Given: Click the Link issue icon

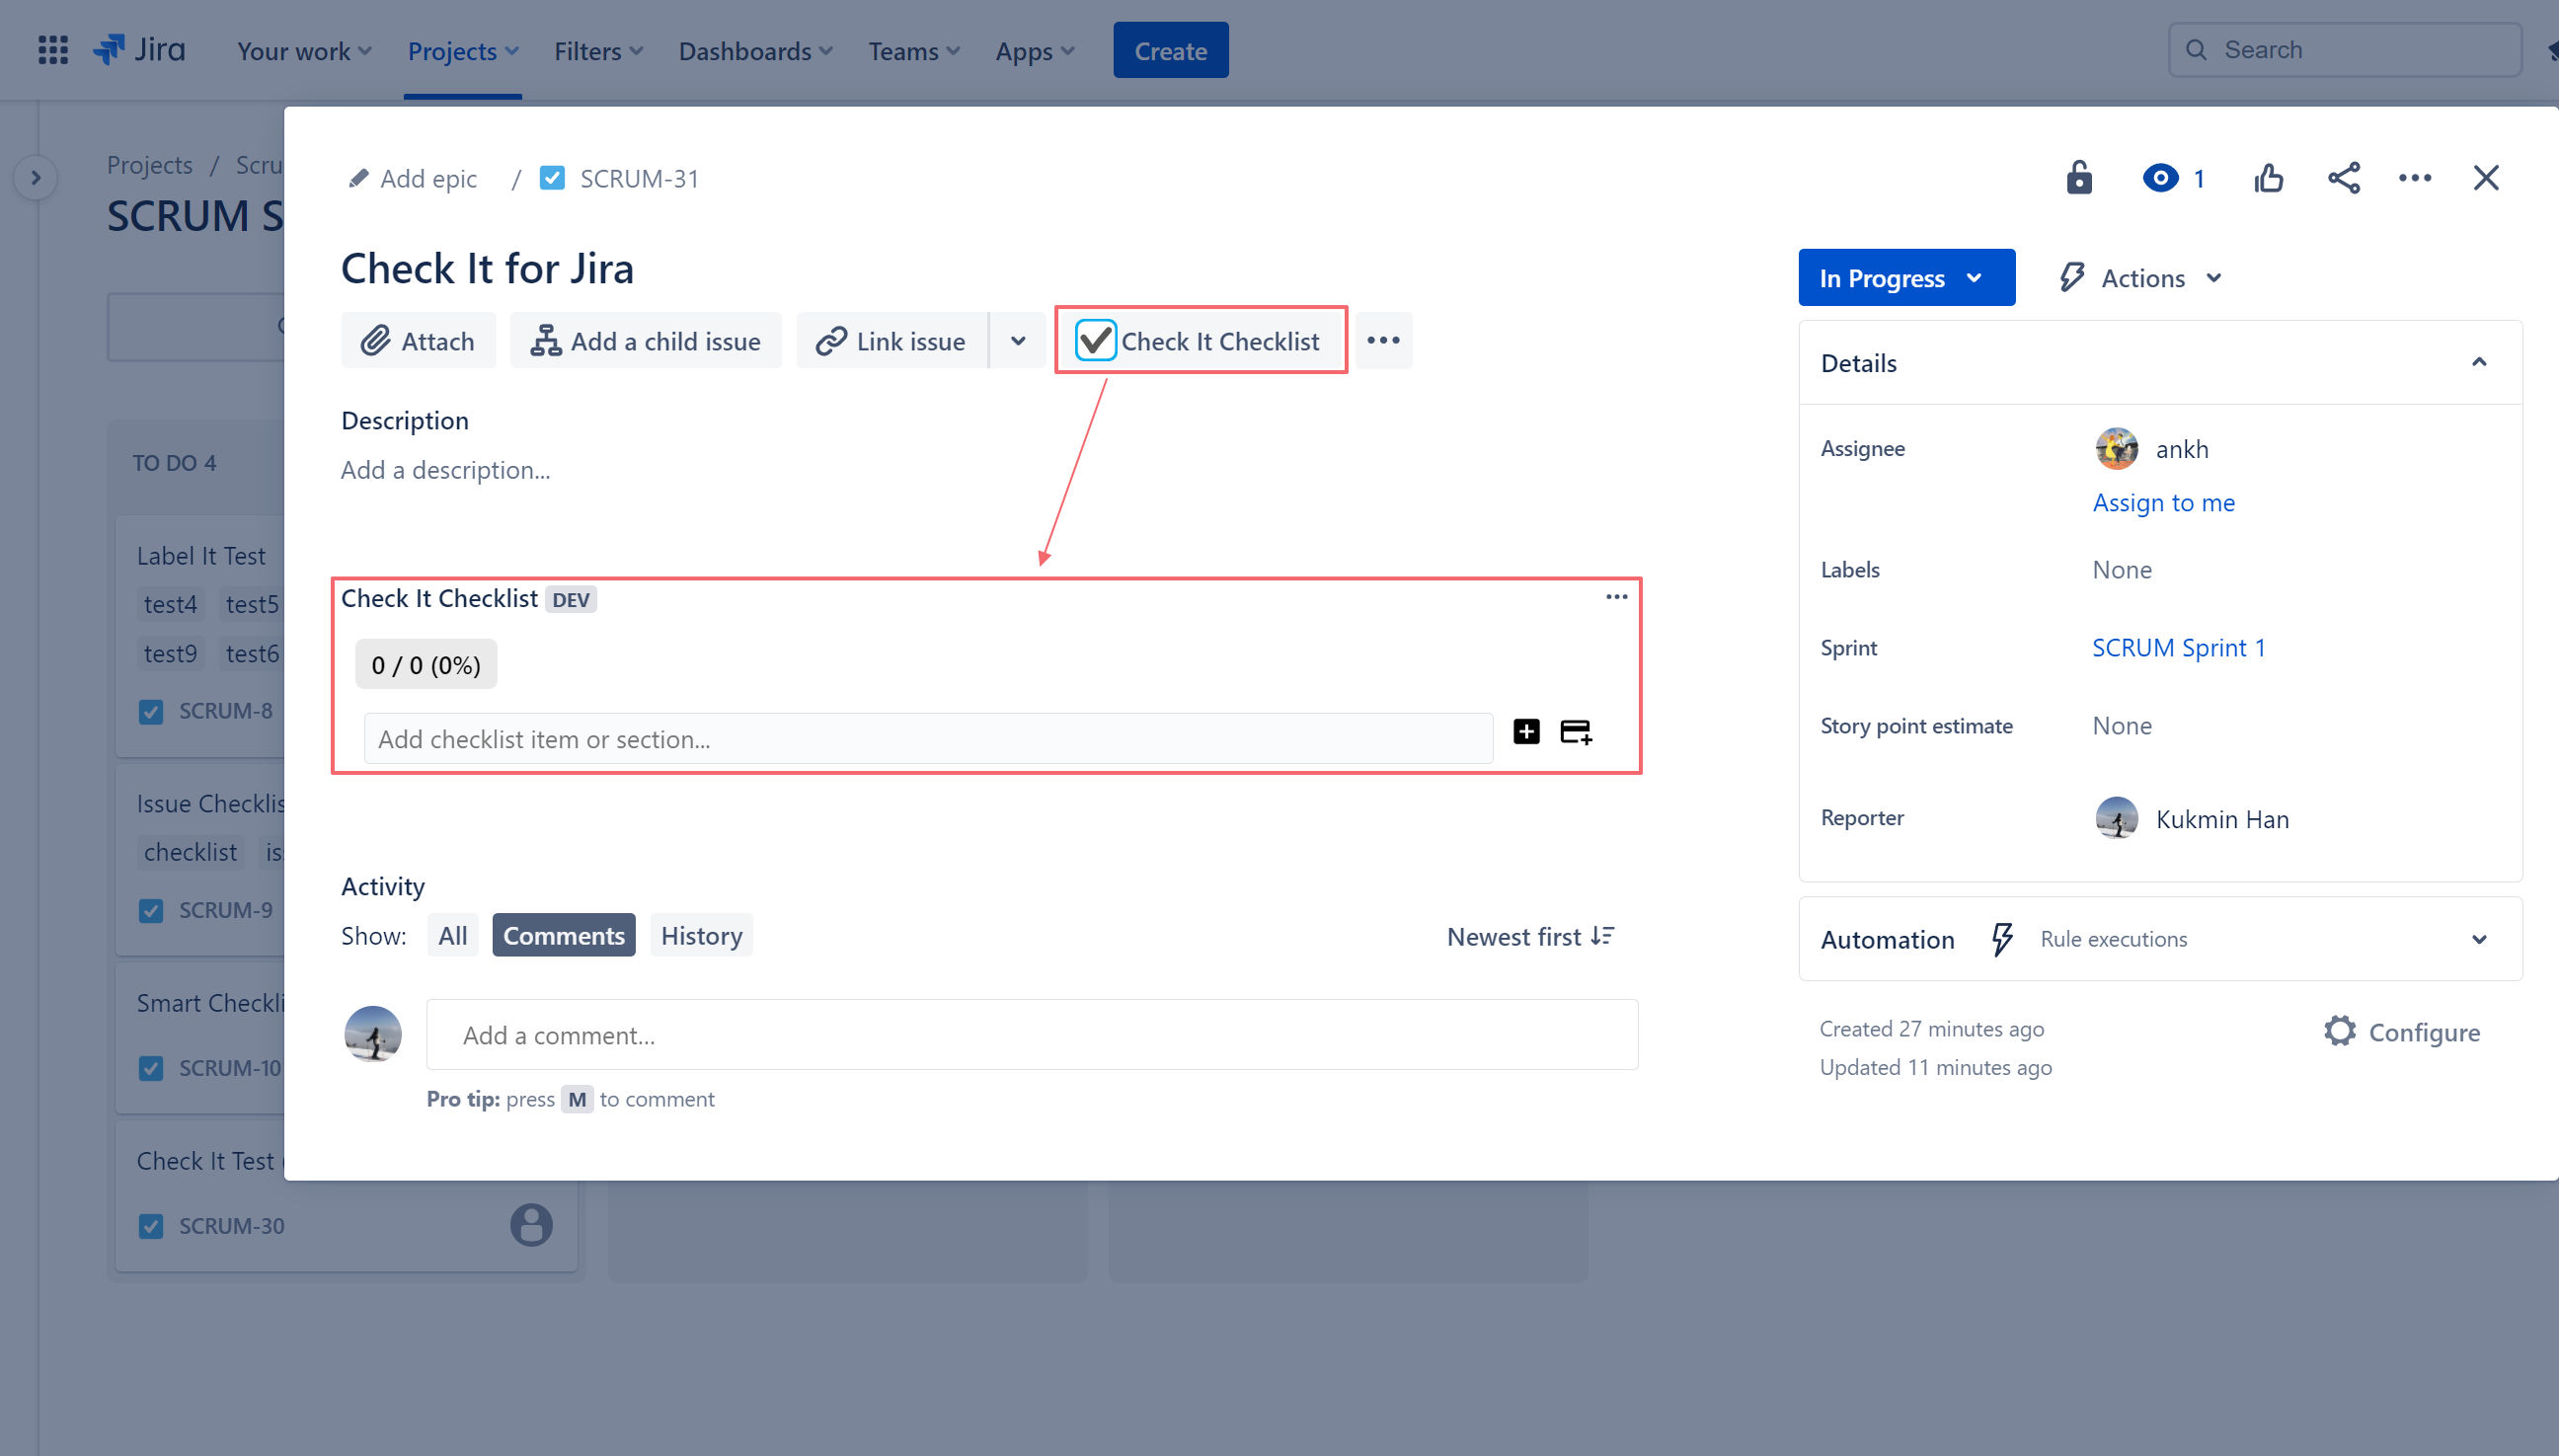Looking at the screenshot, I should 828,340.
